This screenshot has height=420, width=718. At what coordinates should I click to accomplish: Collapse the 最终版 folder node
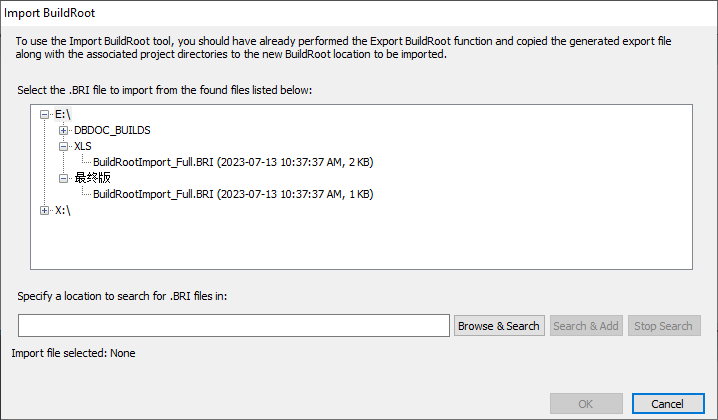[x=63, y=178]
